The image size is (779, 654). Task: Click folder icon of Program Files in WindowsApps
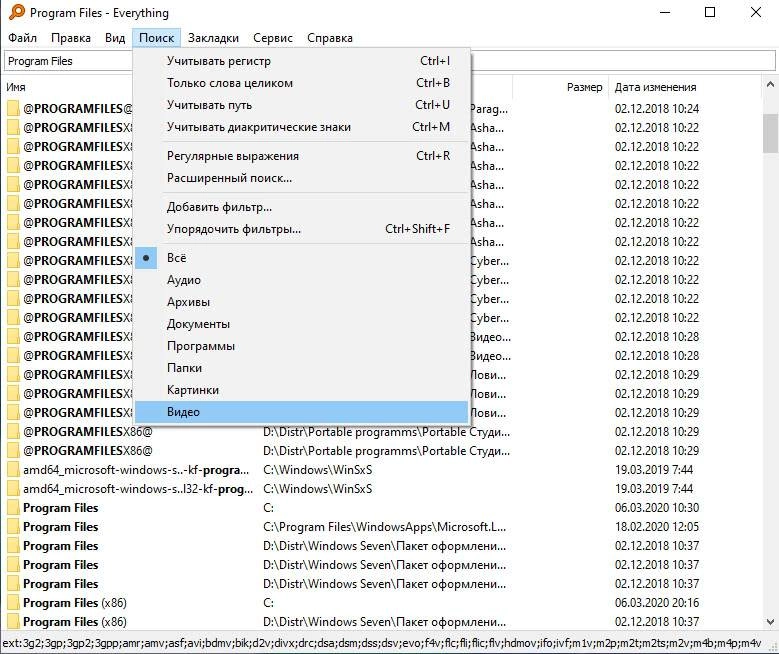[x=13, y=527]
